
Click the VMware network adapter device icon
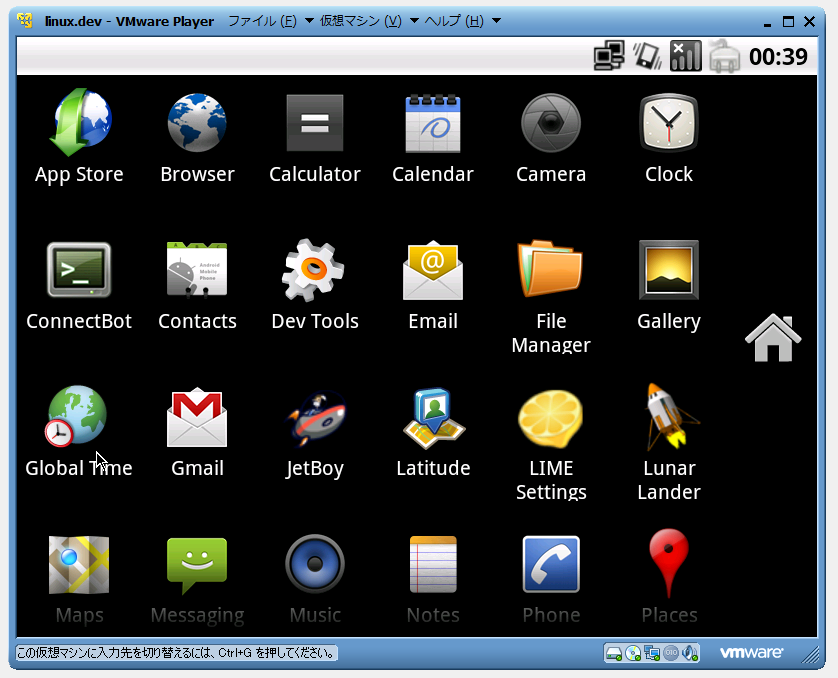point(652,653)
